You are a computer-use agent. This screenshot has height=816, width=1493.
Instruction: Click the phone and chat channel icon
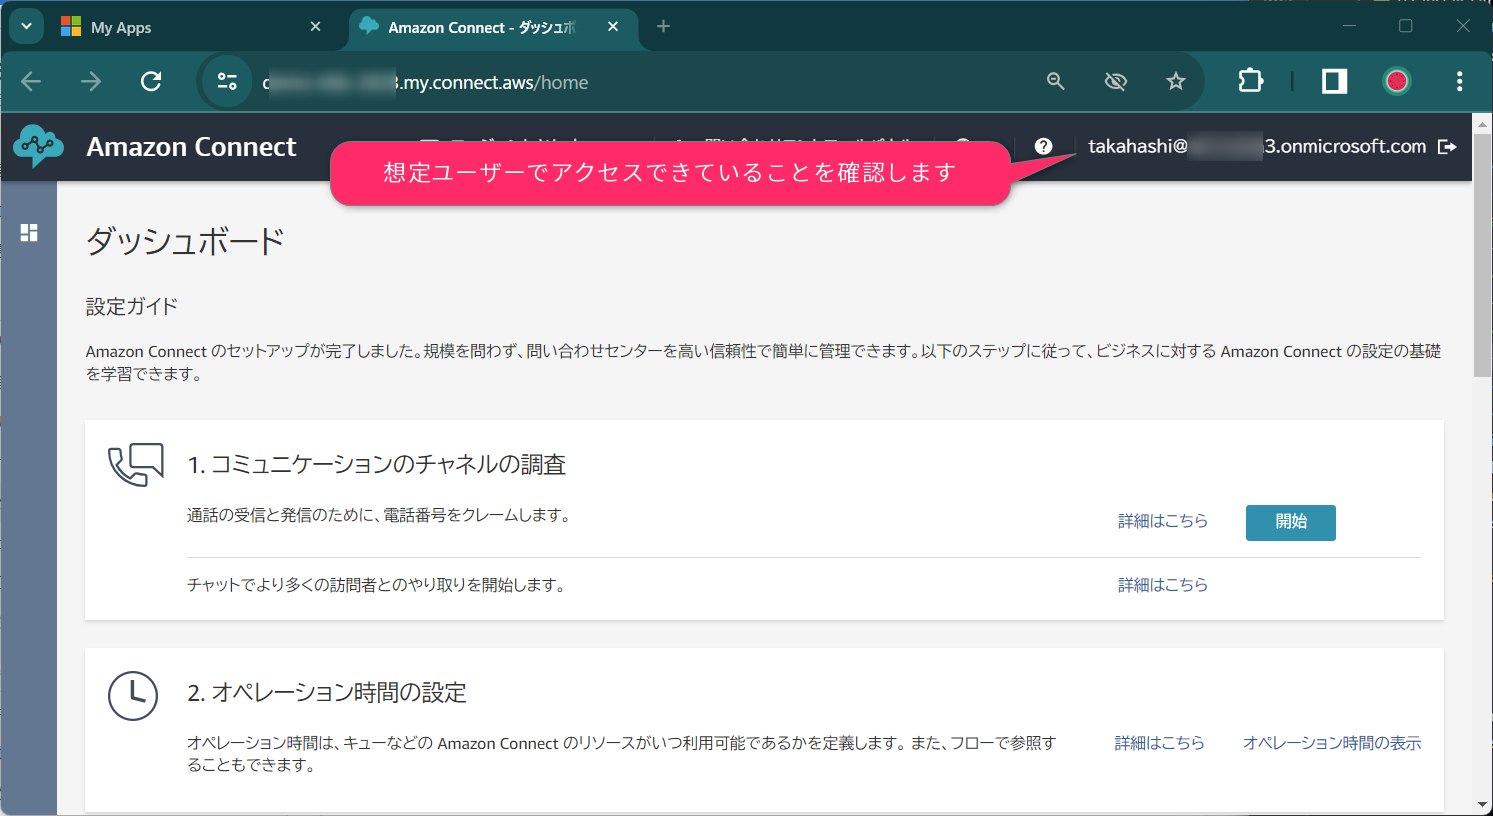pos(135,465)
